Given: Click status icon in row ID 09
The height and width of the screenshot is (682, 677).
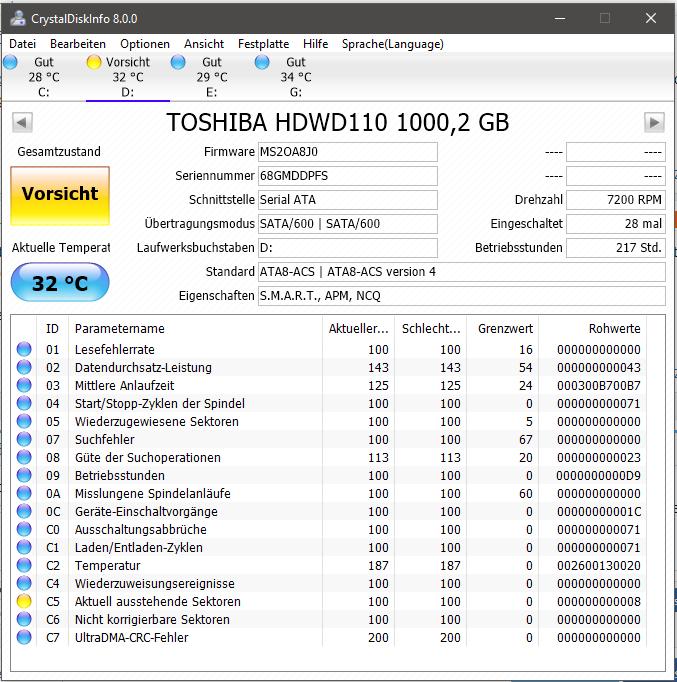Looking at the screenshot, I should 24,475.
